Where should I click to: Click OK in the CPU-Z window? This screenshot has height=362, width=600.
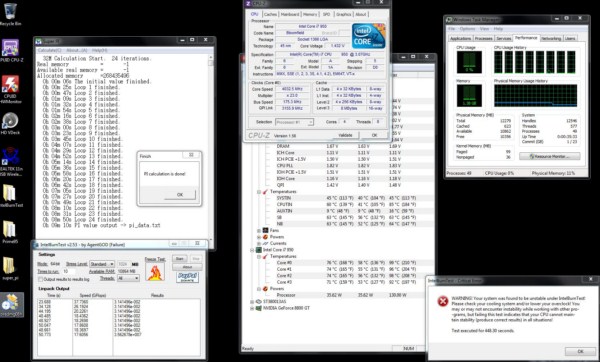tap(374, 135)
